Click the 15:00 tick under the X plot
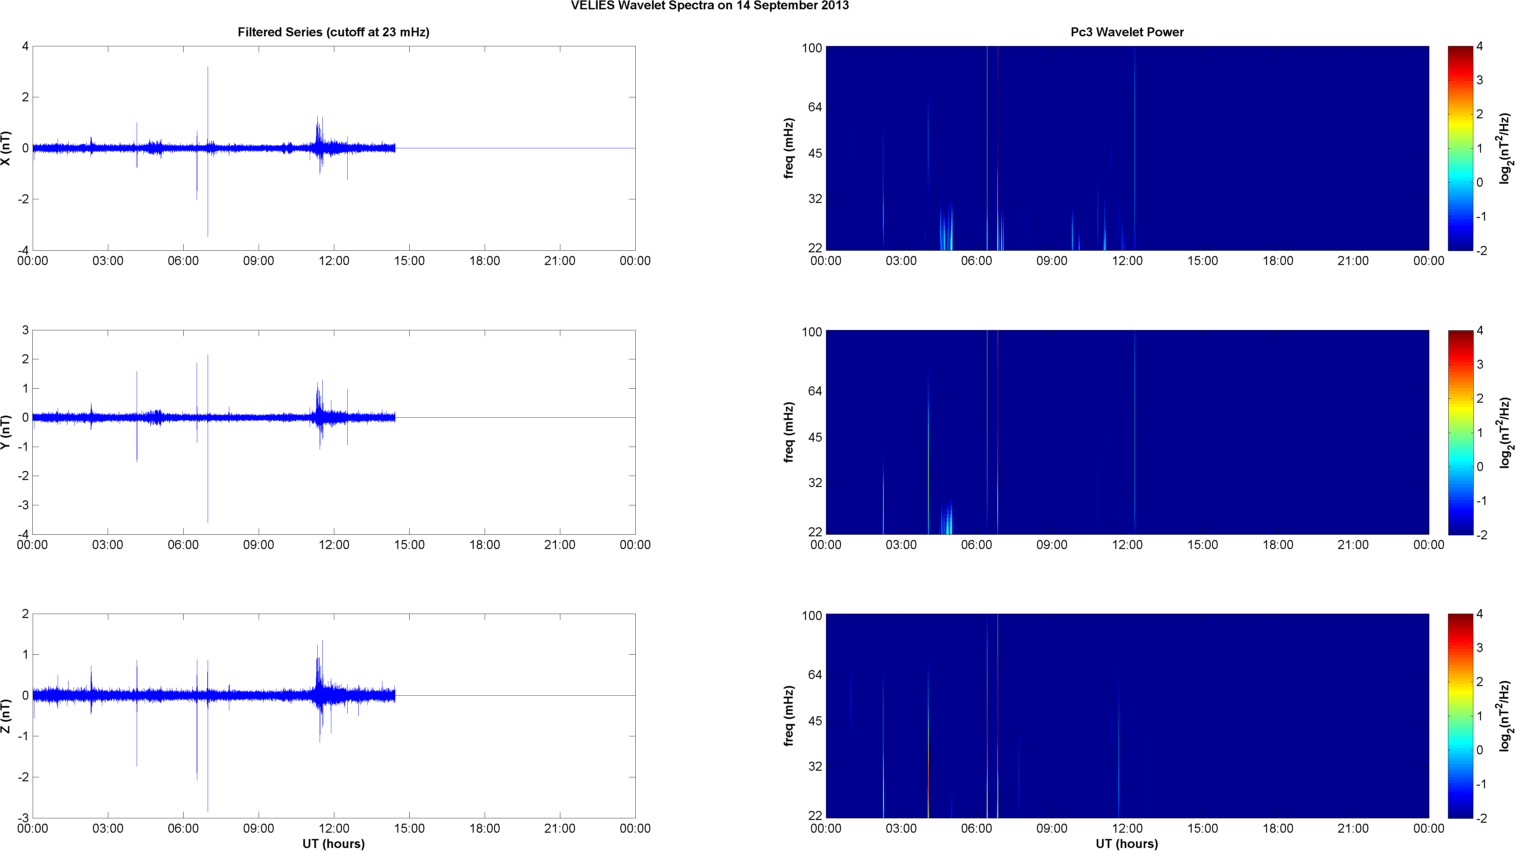 (x=409, y=261)
